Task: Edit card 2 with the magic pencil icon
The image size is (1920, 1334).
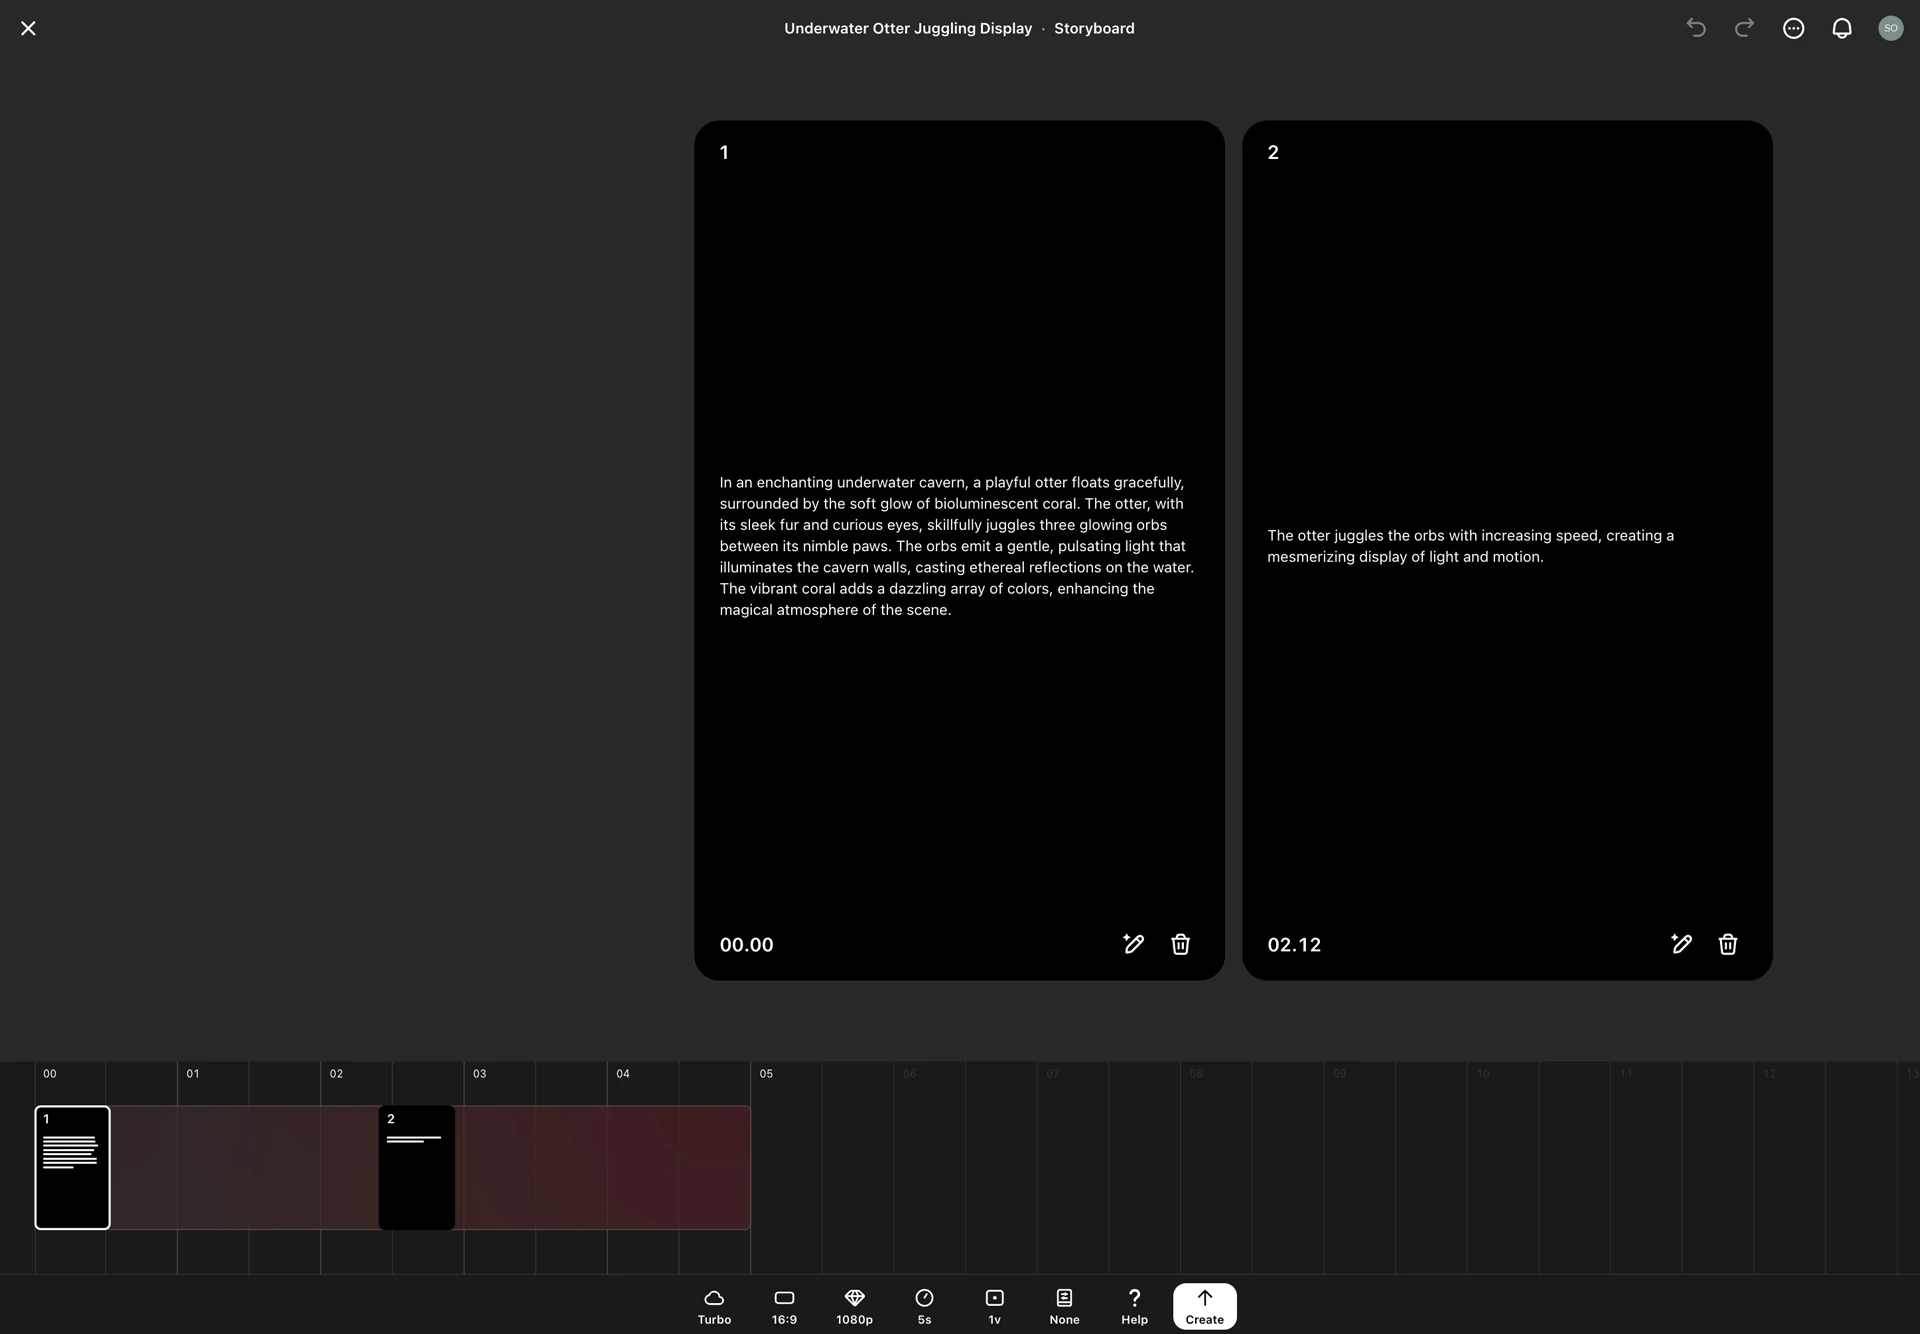Action: 1681,944
